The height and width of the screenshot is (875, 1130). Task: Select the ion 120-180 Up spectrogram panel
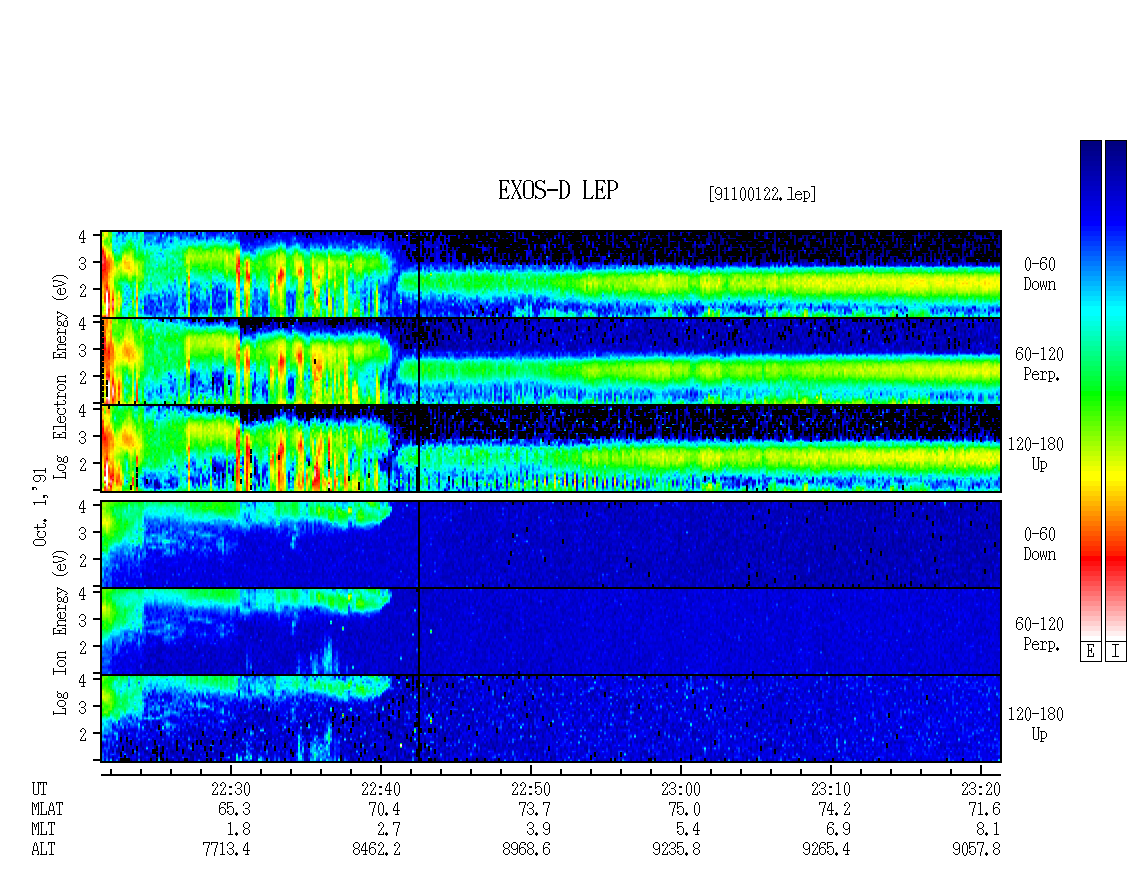[551, 719]
